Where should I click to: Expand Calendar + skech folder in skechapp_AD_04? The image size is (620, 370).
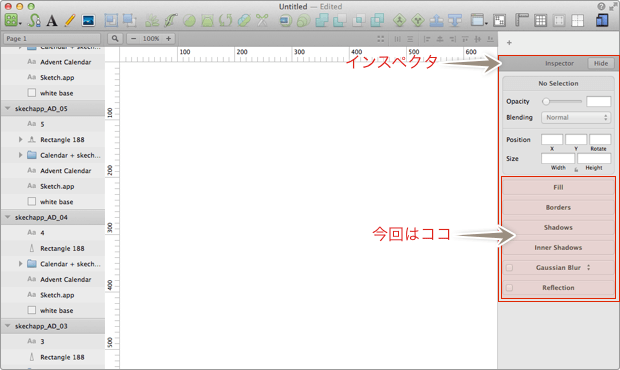21,264
